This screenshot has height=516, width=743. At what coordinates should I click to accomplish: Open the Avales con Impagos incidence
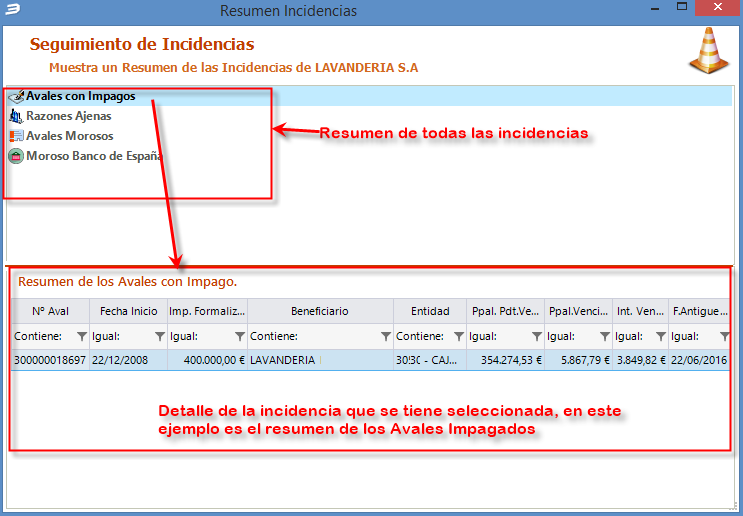[369, 96]
